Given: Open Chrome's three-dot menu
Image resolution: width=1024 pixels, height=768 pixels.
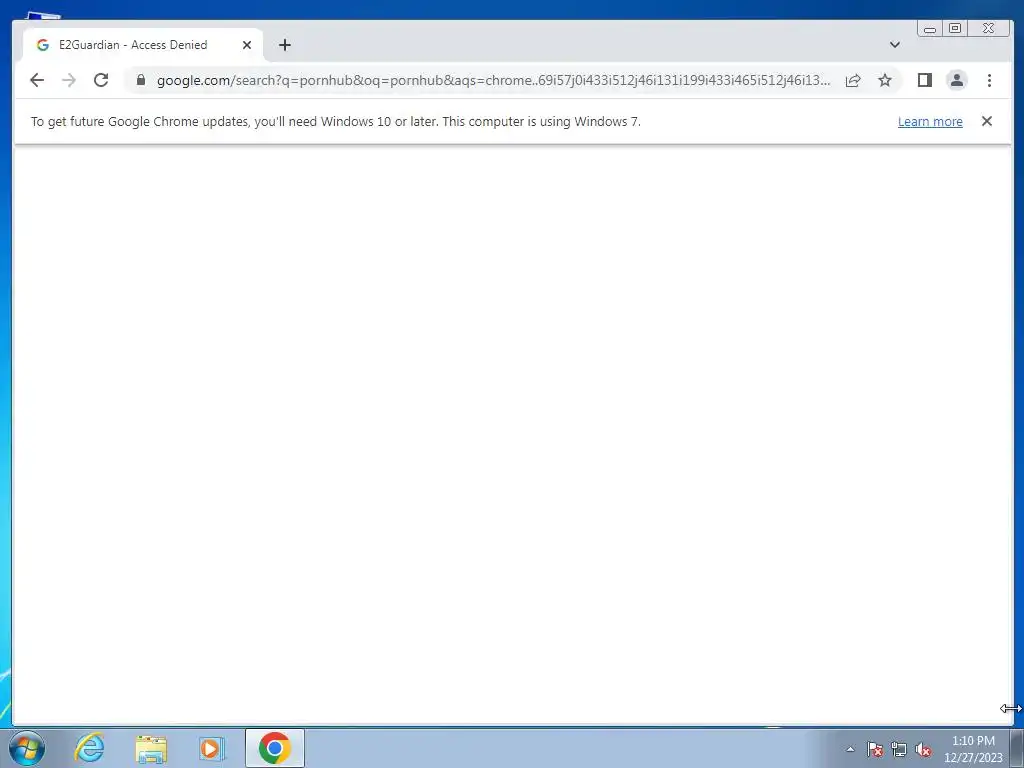Looking at the screenshot, I should 989,80.
